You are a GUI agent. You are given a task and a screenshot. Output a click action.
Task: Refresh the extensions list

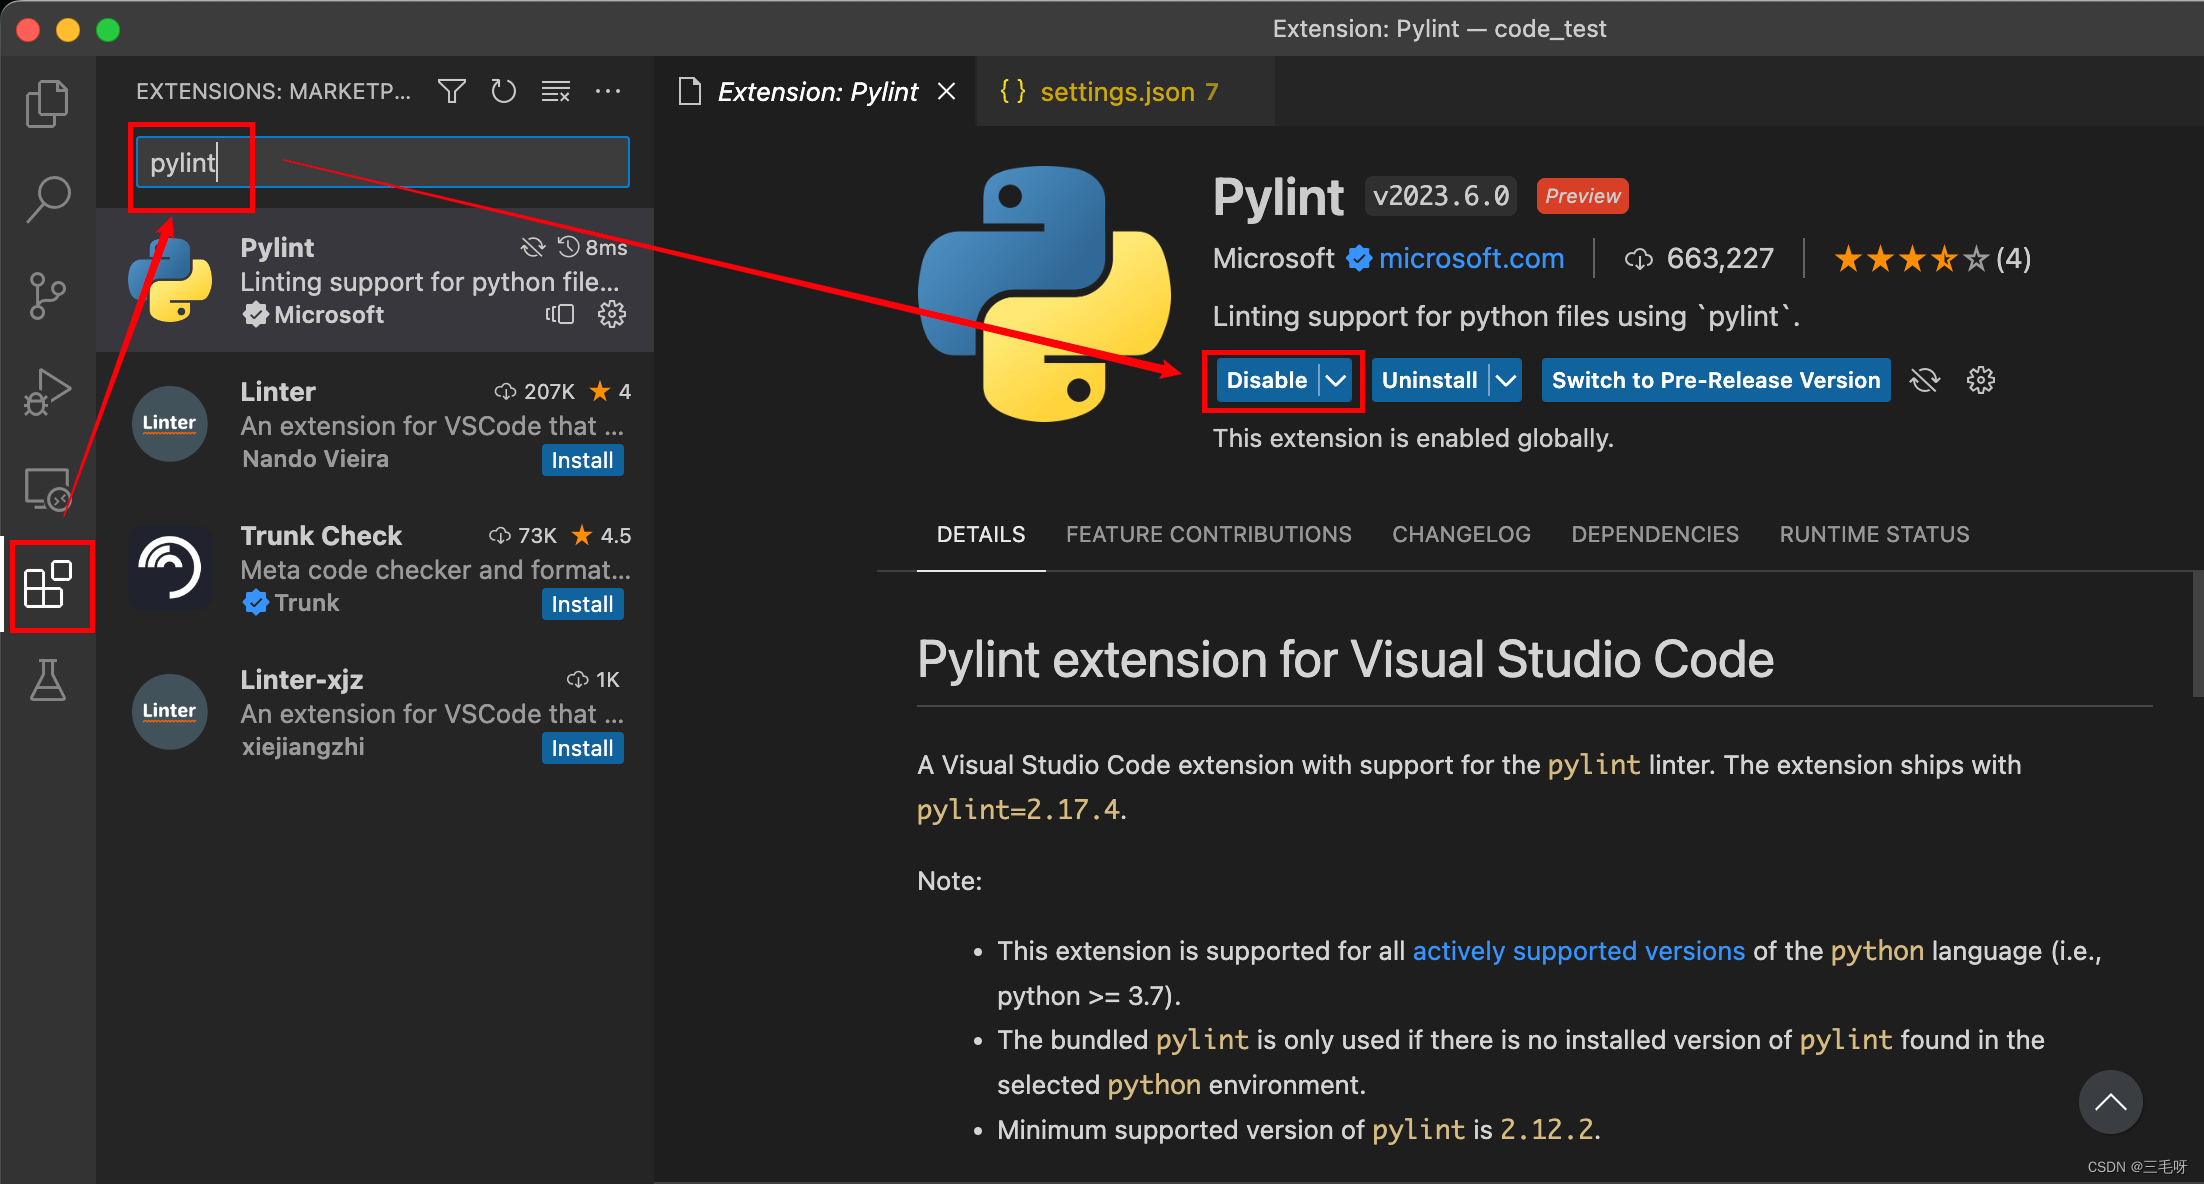click(x=503, y=92)
